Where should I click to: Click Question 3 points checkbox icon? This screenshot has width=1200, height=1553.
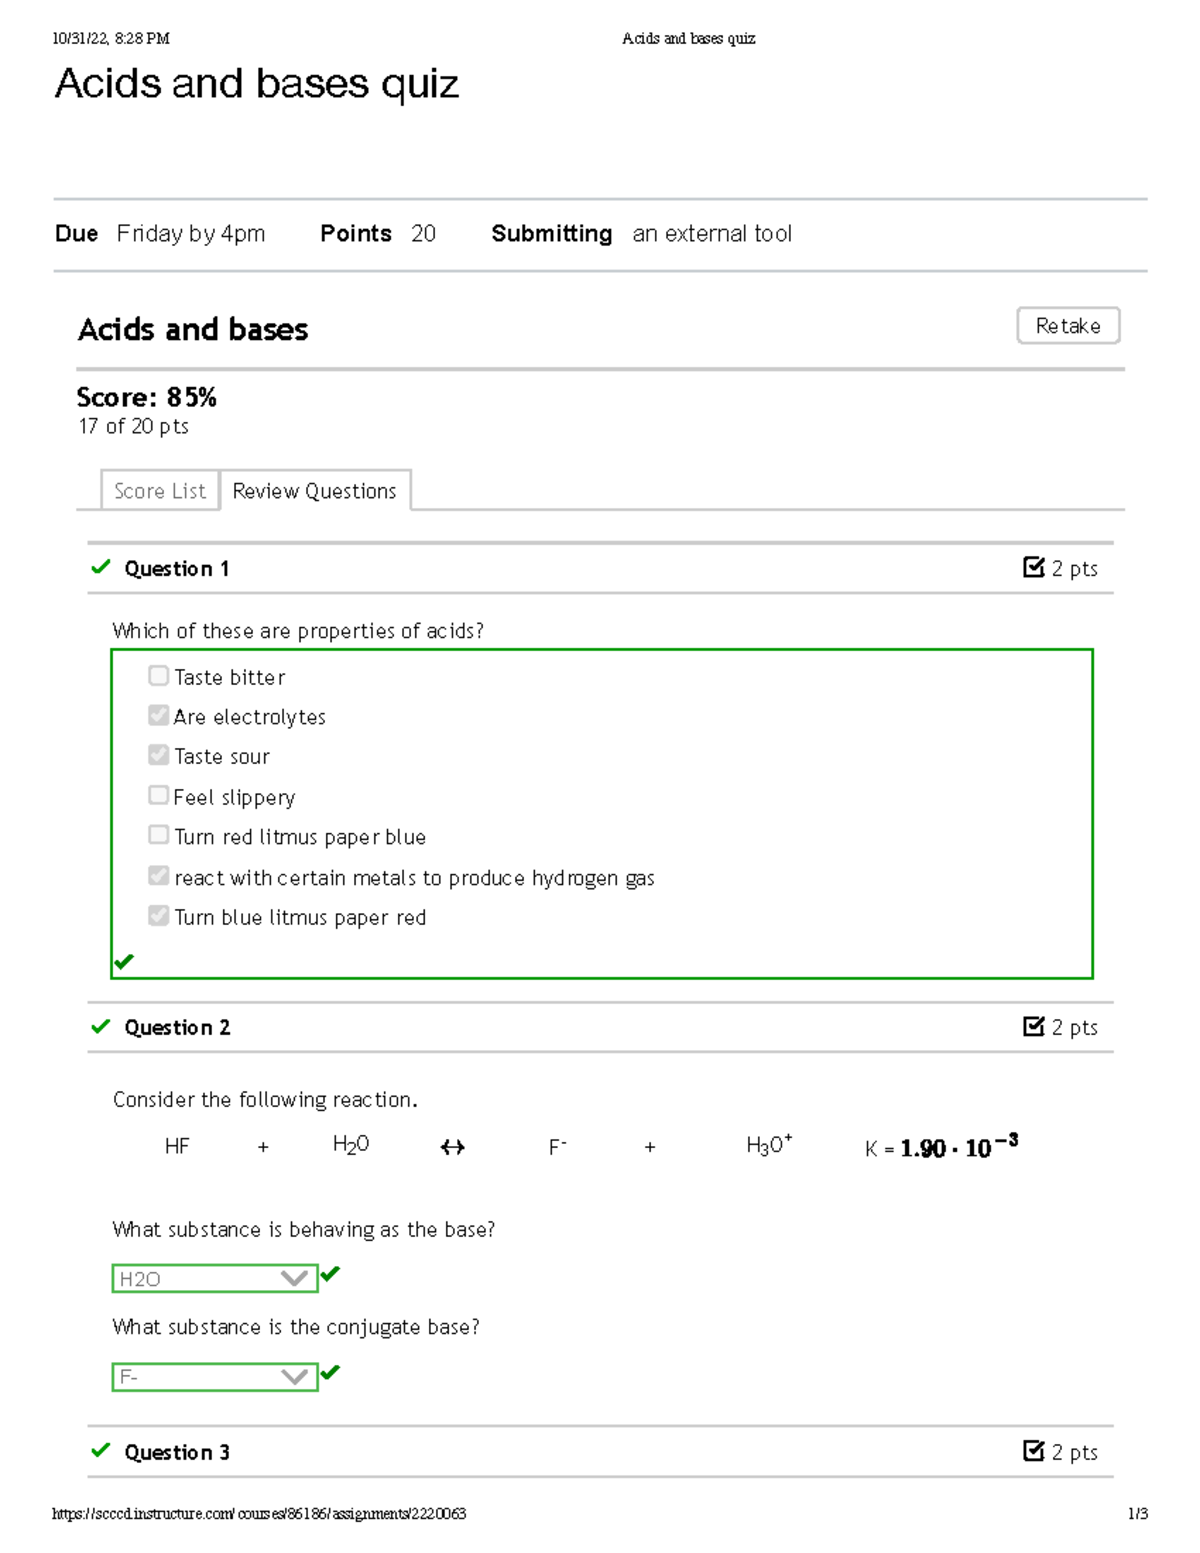click(x=1034, y=1451)
